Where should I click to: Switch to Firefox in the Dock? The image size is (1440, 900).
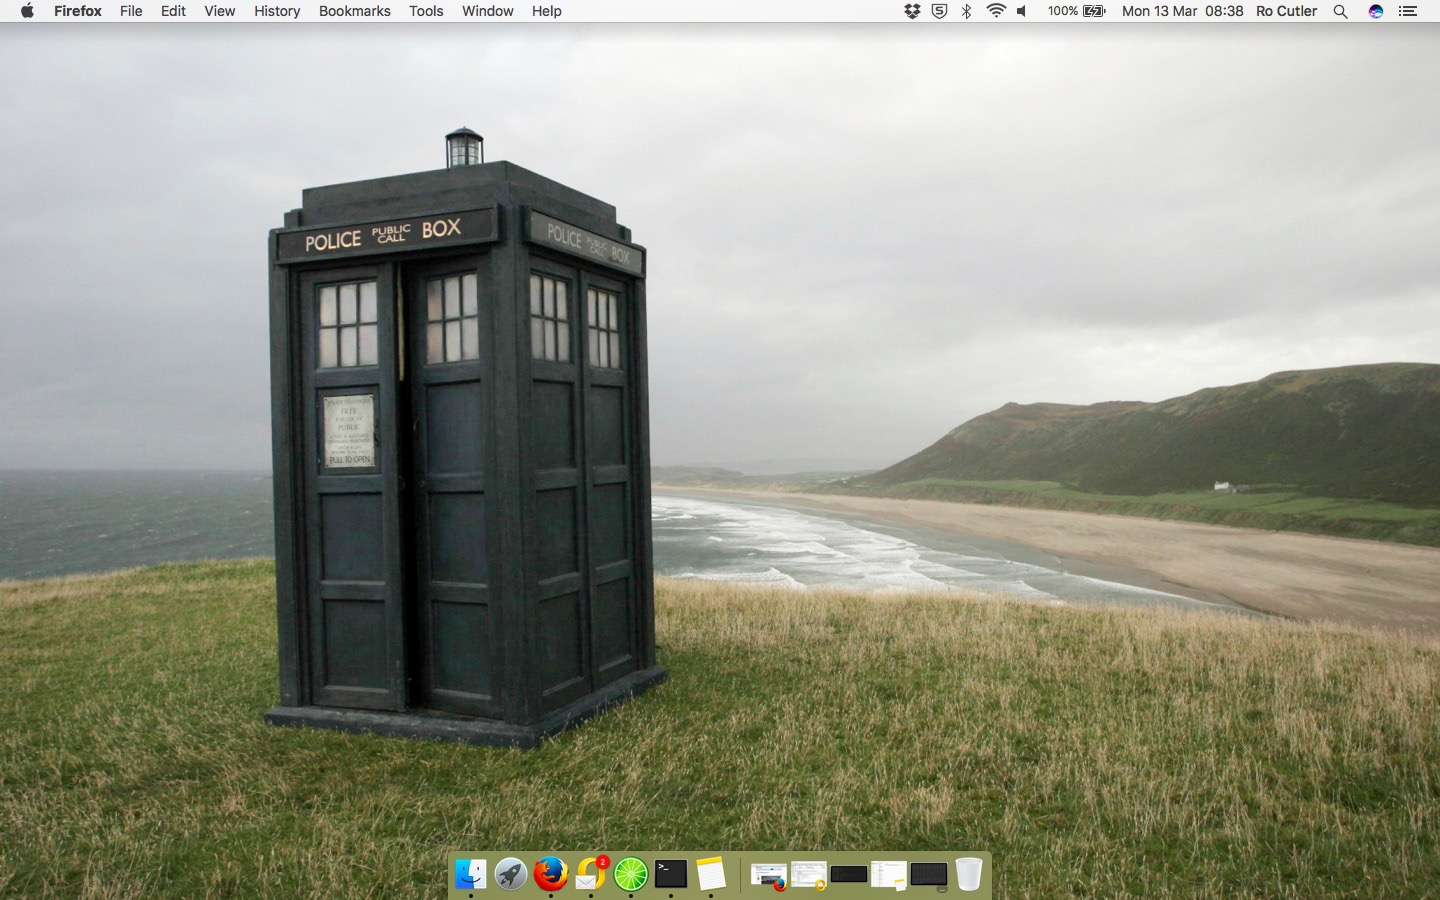(551, 874)
